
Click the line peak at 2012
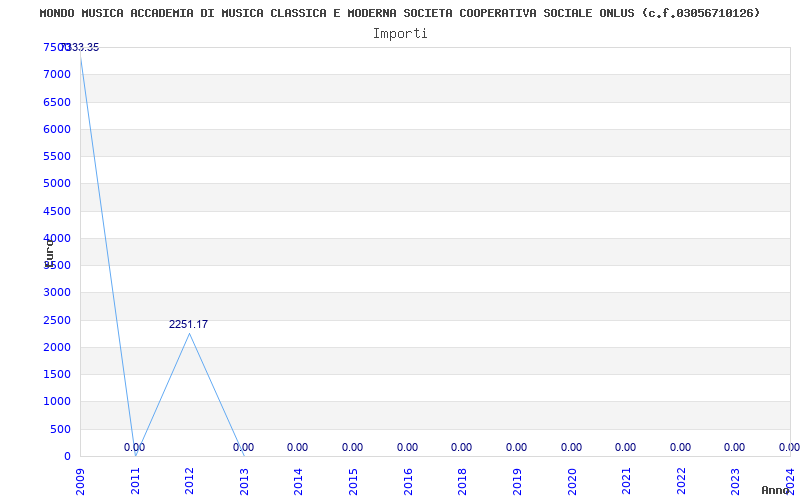coord(189,334)
